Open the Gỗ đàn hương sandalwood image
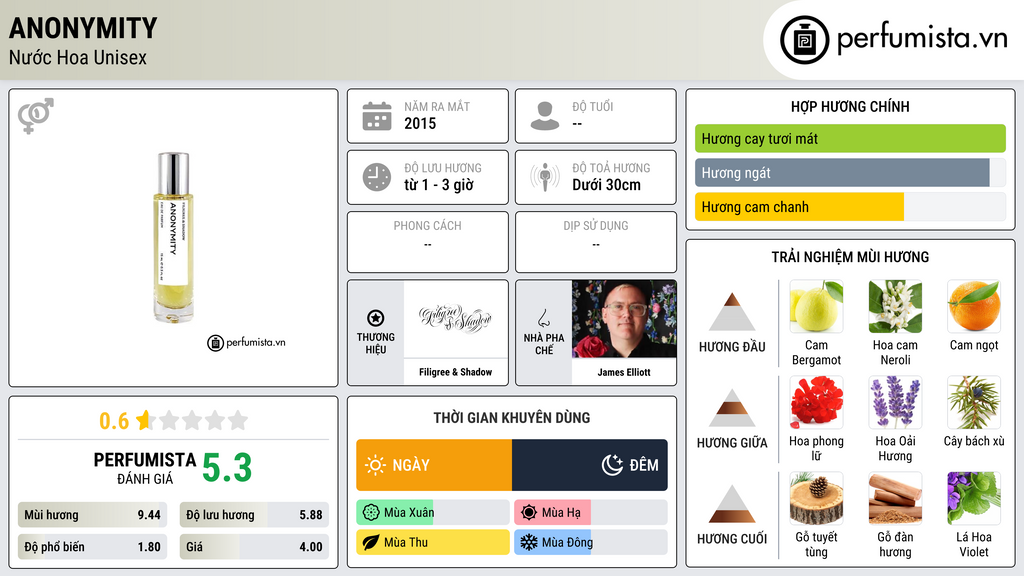The height and width of the screenshot is (576, 1024). point(895,499)
